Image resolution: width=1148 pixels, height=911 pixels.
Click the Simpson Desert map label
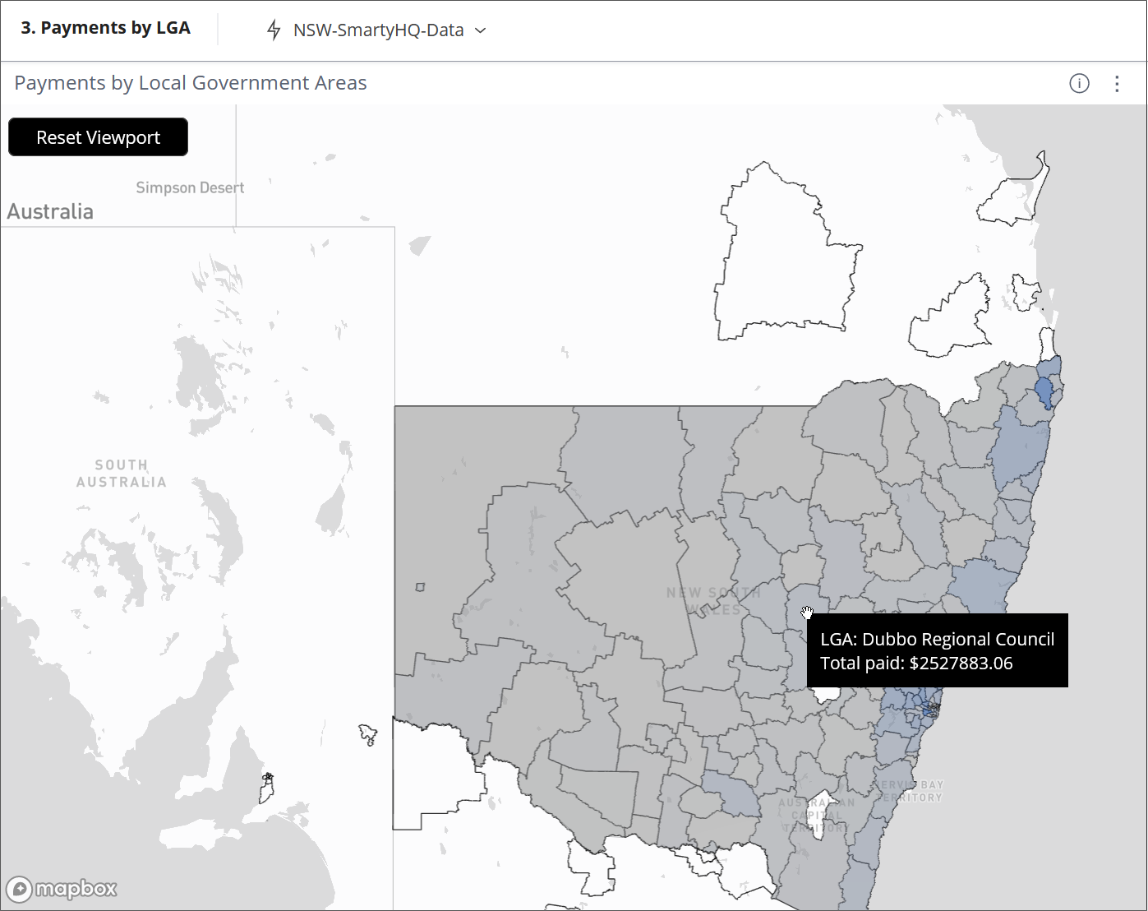[190, 188]
